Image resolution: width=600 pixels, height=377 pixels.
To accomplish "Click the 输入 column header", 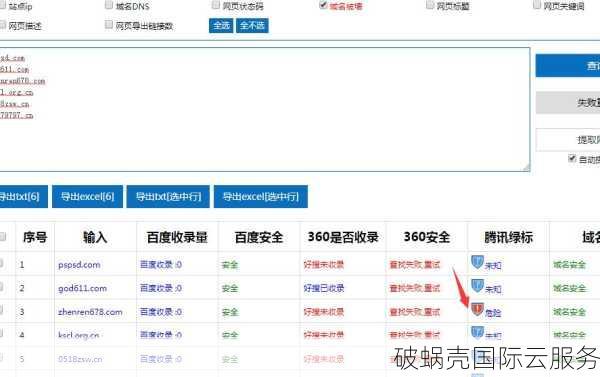I will coord(95,237).
